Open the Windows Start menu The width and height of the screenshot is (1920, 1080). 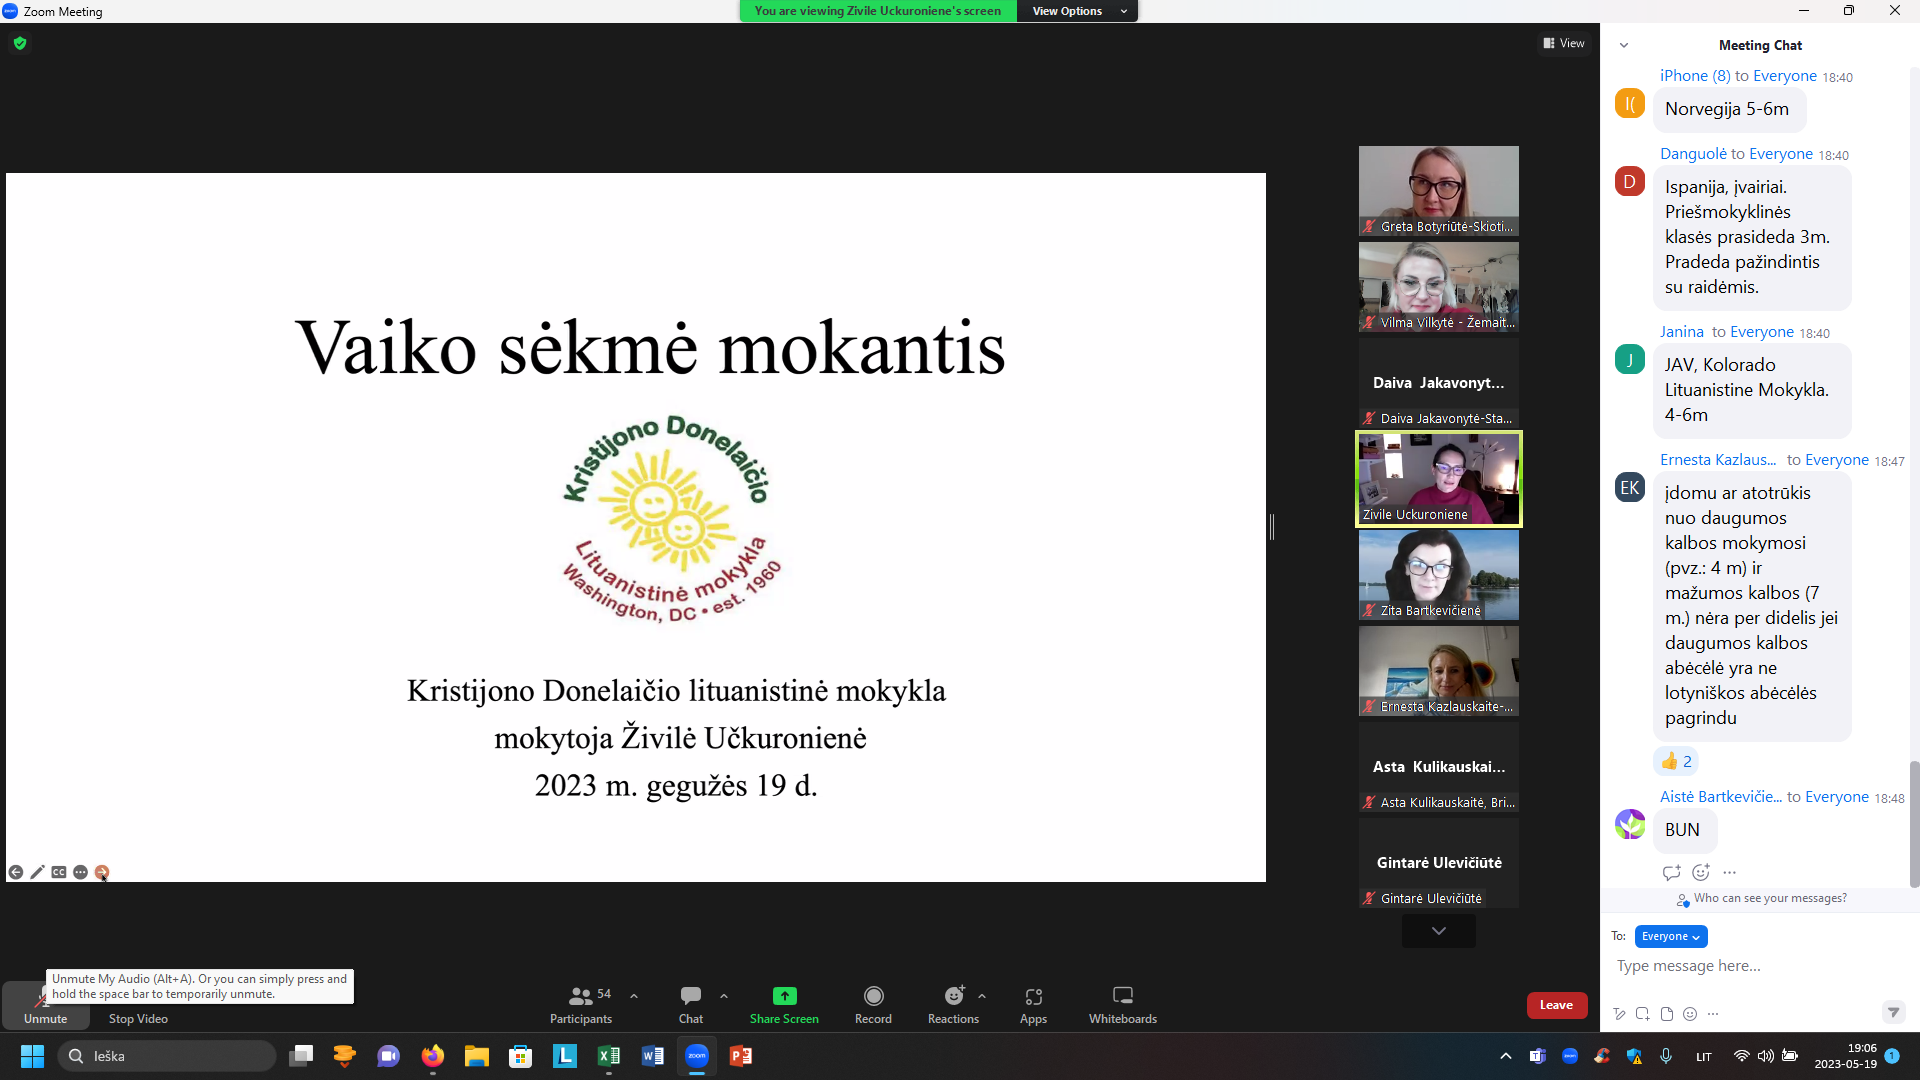pyautogui.click(x=32, y=1056)
